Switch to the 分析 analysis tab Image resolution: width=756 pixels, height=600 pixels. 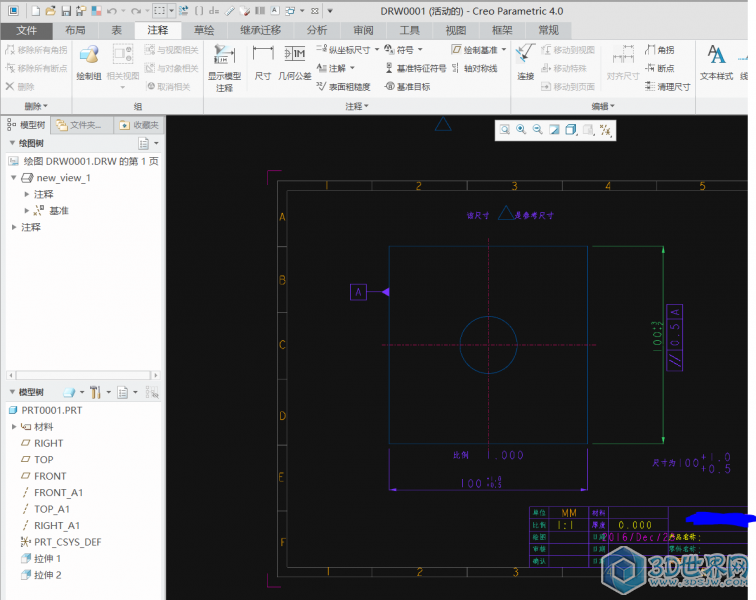point(317,30)
